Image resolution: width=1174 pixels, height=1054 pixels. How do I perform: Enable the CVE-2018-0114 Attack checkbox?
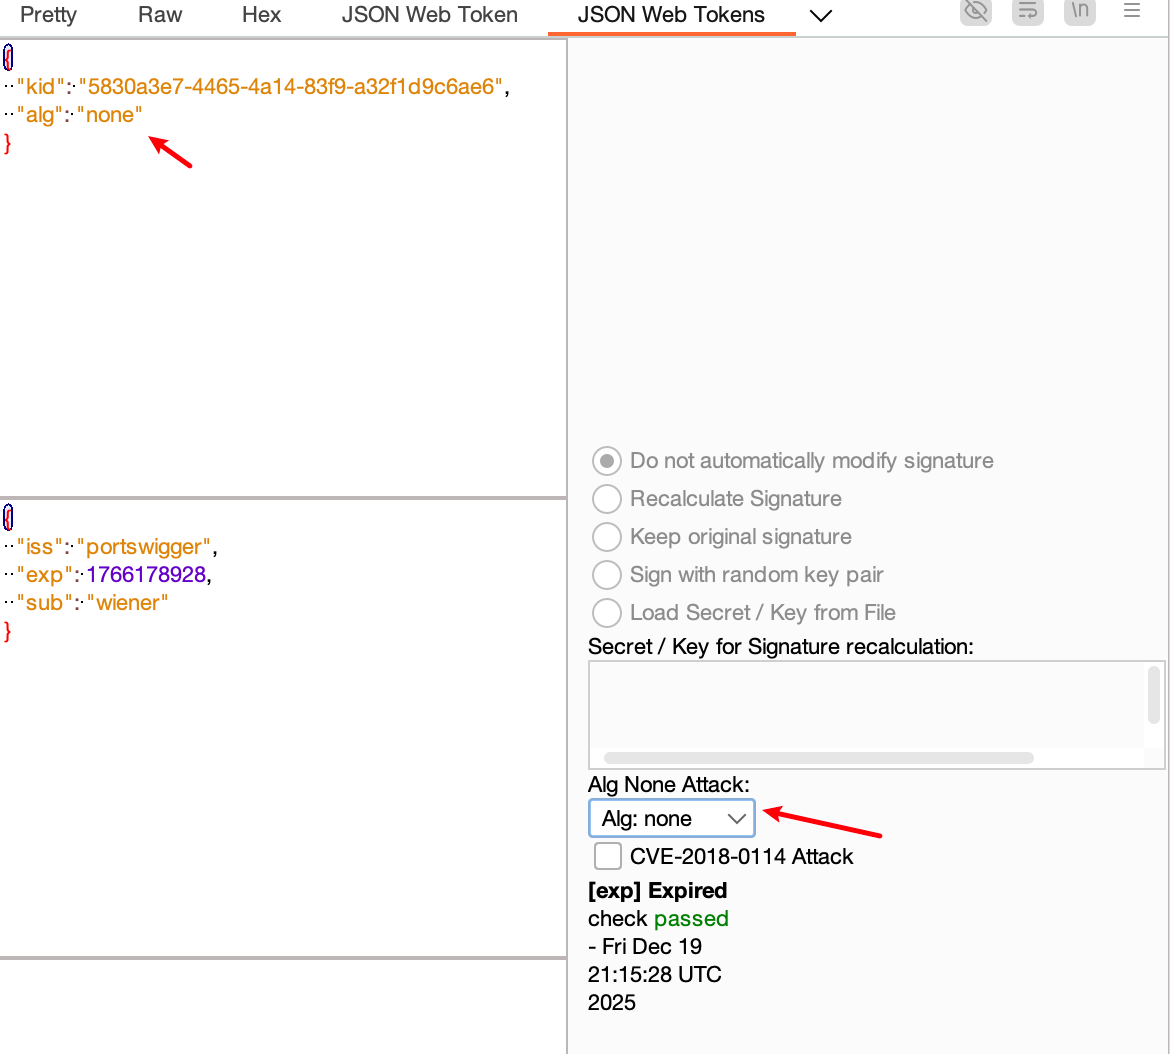(x=608, y=857)
